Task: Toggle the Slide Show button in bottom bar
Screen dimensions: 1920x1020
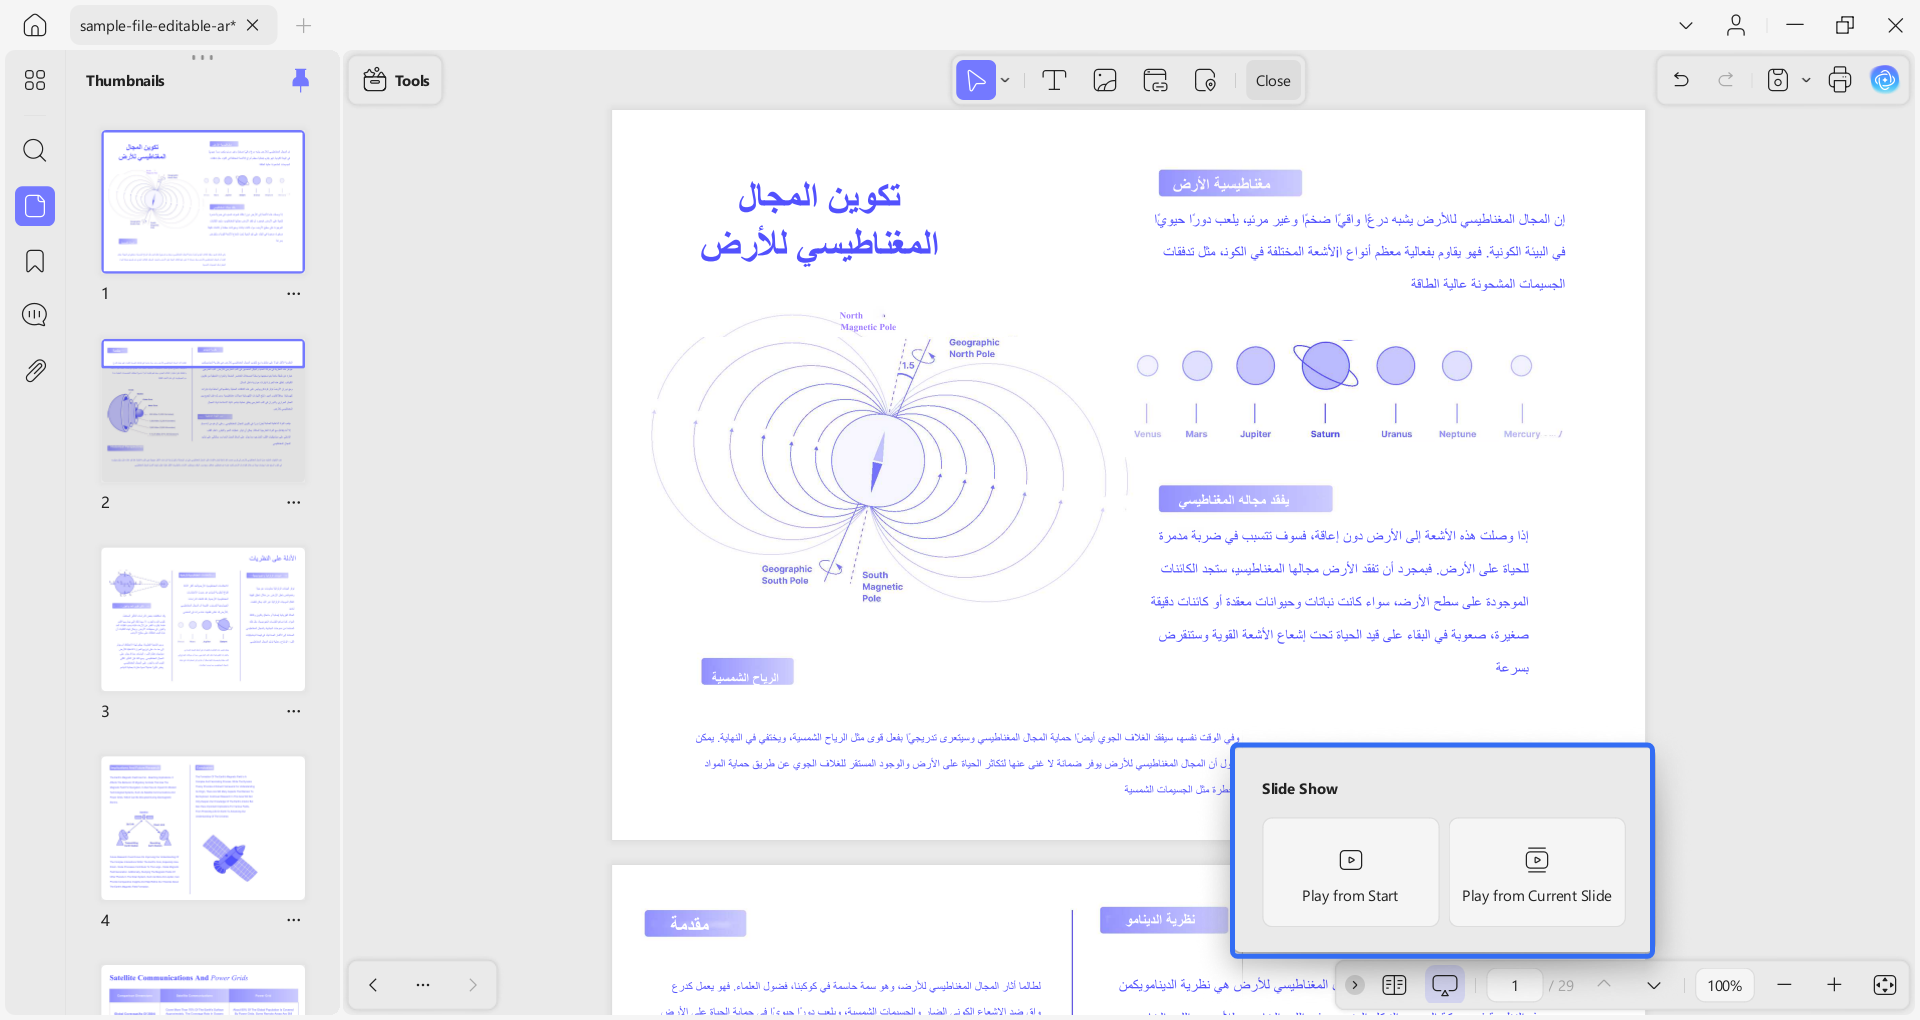Action: tap(1445, 985)
